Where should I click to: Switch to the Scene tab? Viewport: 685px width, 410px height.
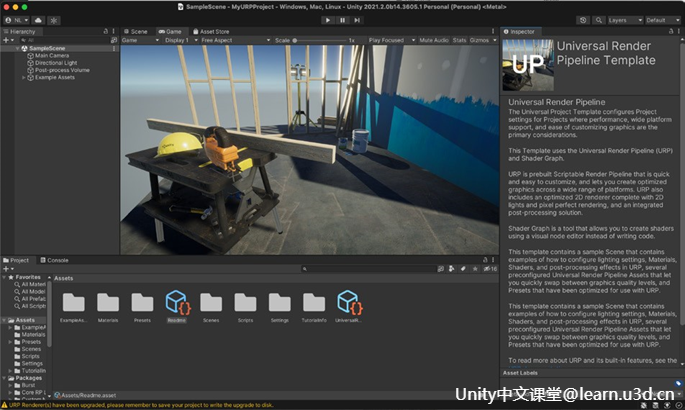pyautogui.click(x=138, y=31)
